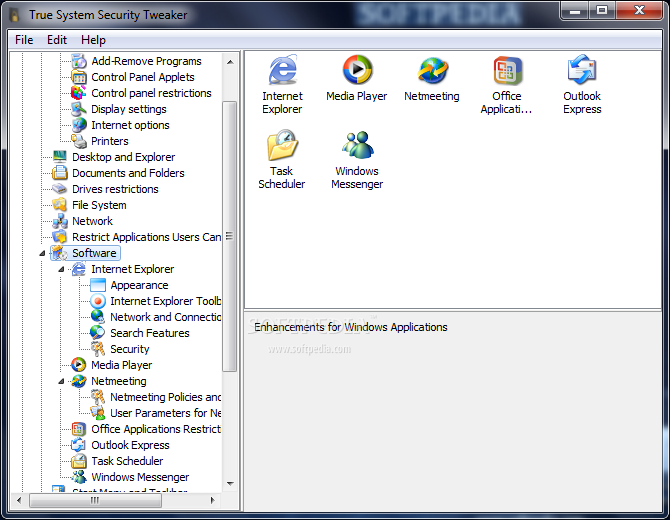
Task: Click the Restrict Applications Users Can icon
Action: [60, 237]
